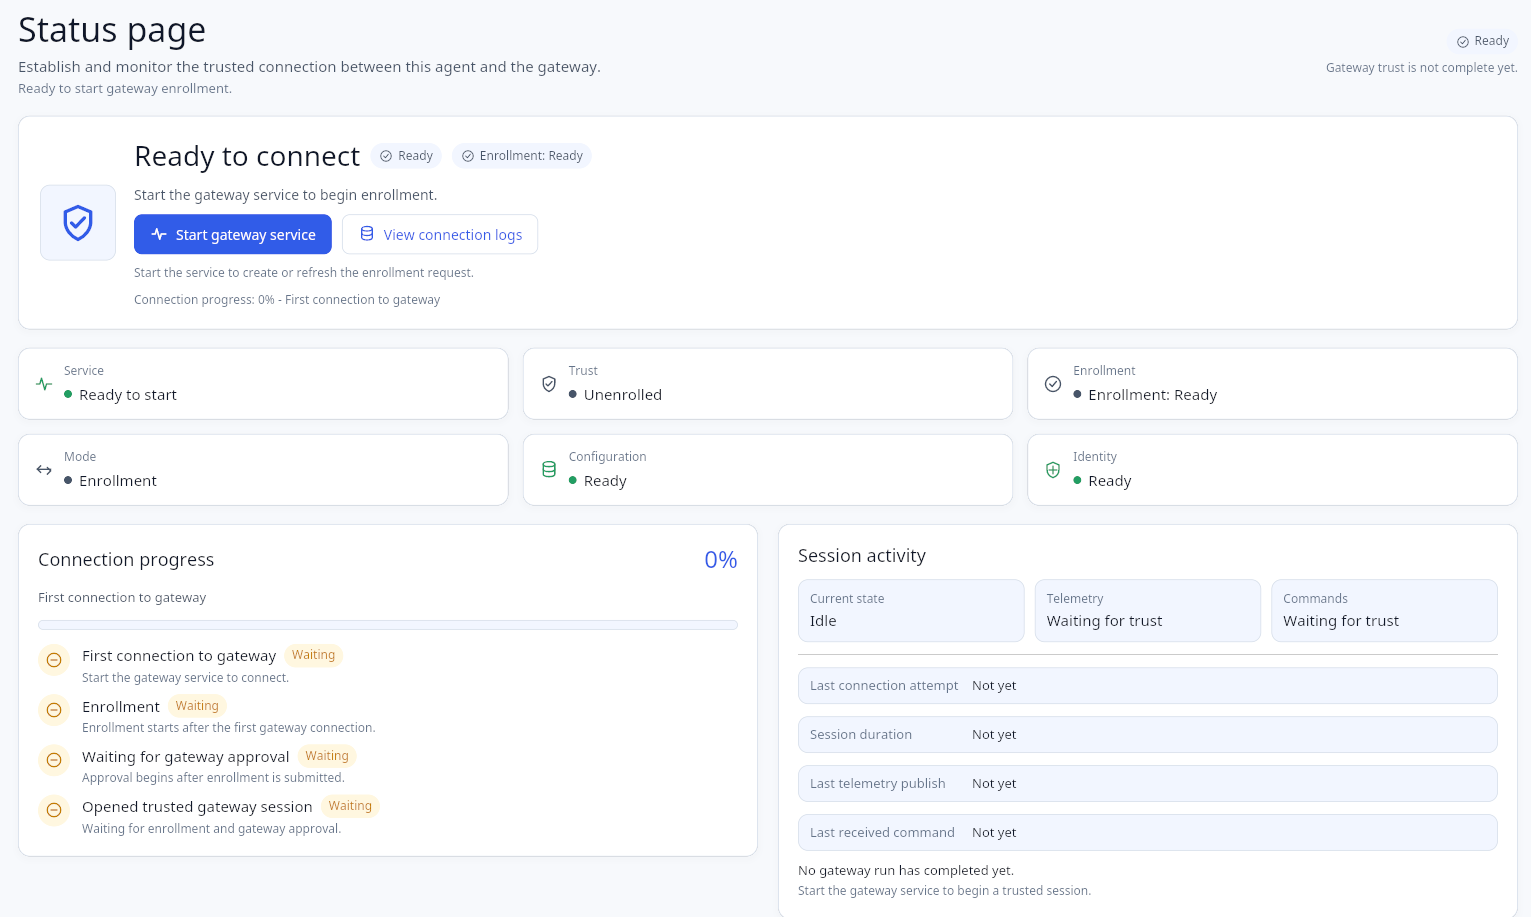
Task: Click the Ready to start service status
Action: click(x=128, y=395)
